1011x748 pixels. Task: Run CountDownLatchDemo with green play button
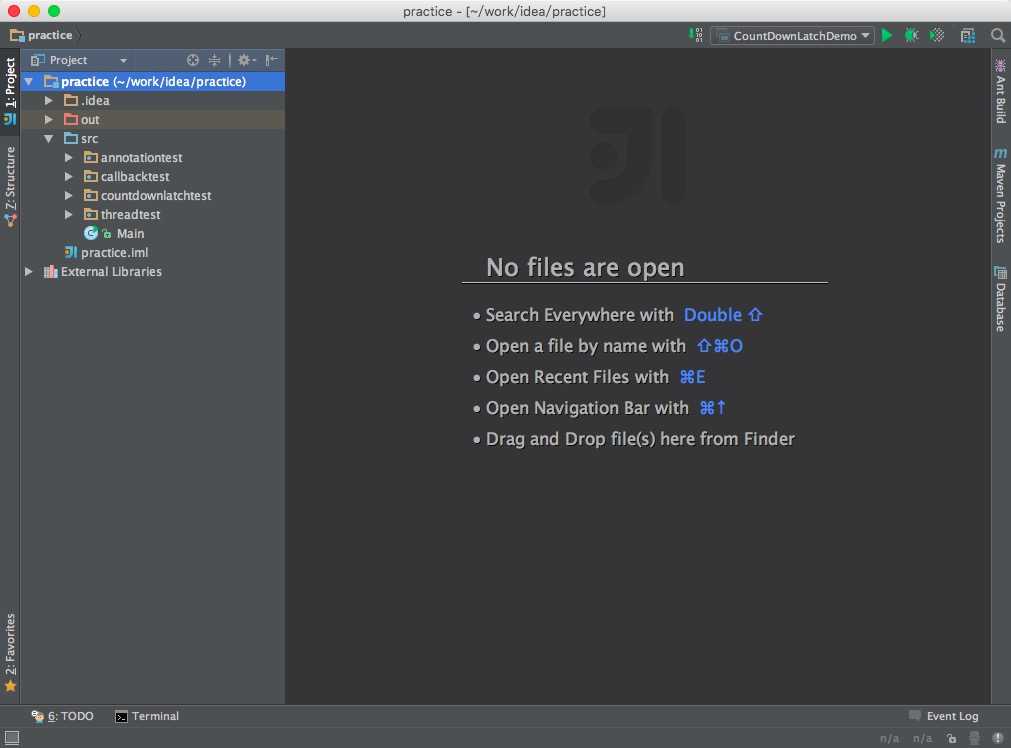tap(887, 35)
